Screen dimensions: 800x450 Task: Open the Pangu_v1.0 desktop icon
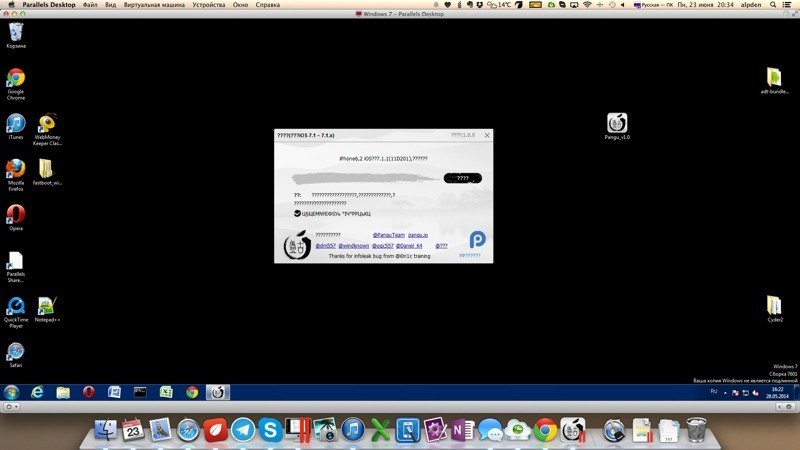617,123
